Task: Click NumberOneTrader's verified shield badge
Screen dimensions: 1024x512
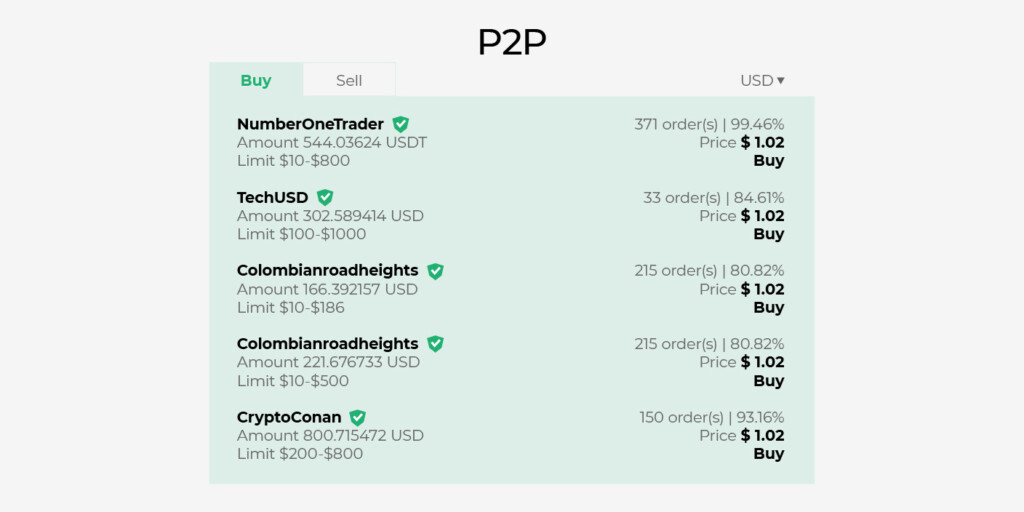Action: coord(400,124)
